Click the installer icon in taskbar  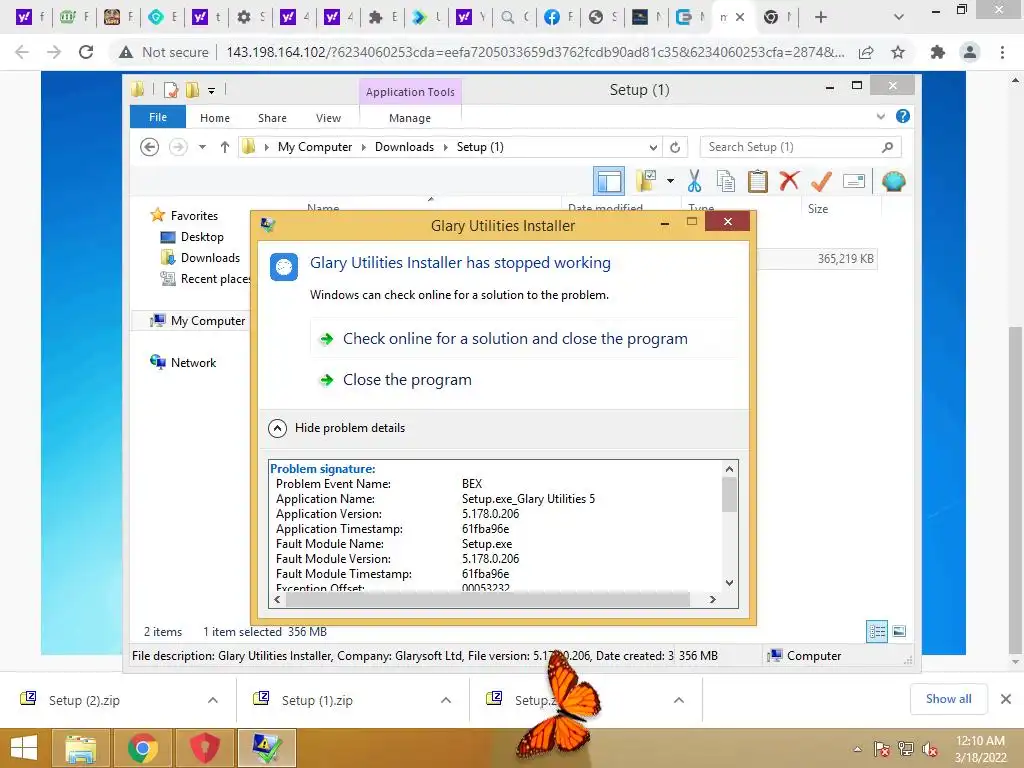click(266, 748)
